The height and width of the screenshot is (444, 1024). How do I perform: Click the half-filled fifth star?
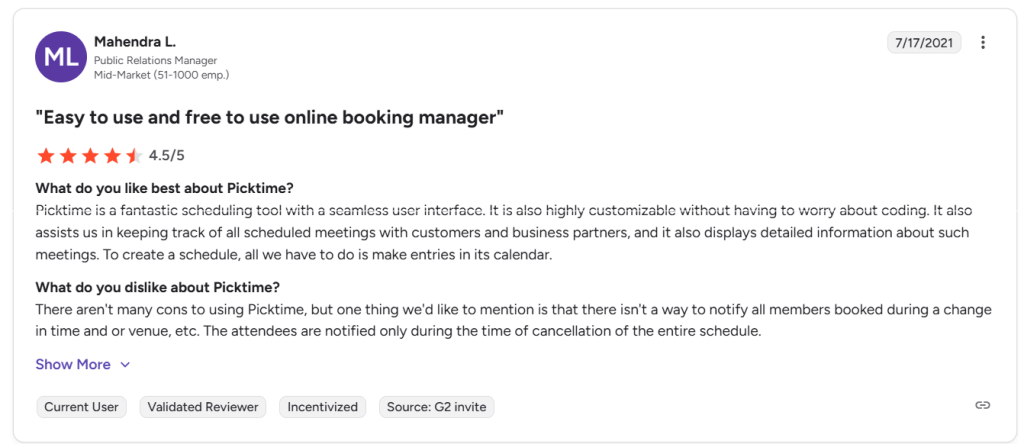[x=134, y=156]
